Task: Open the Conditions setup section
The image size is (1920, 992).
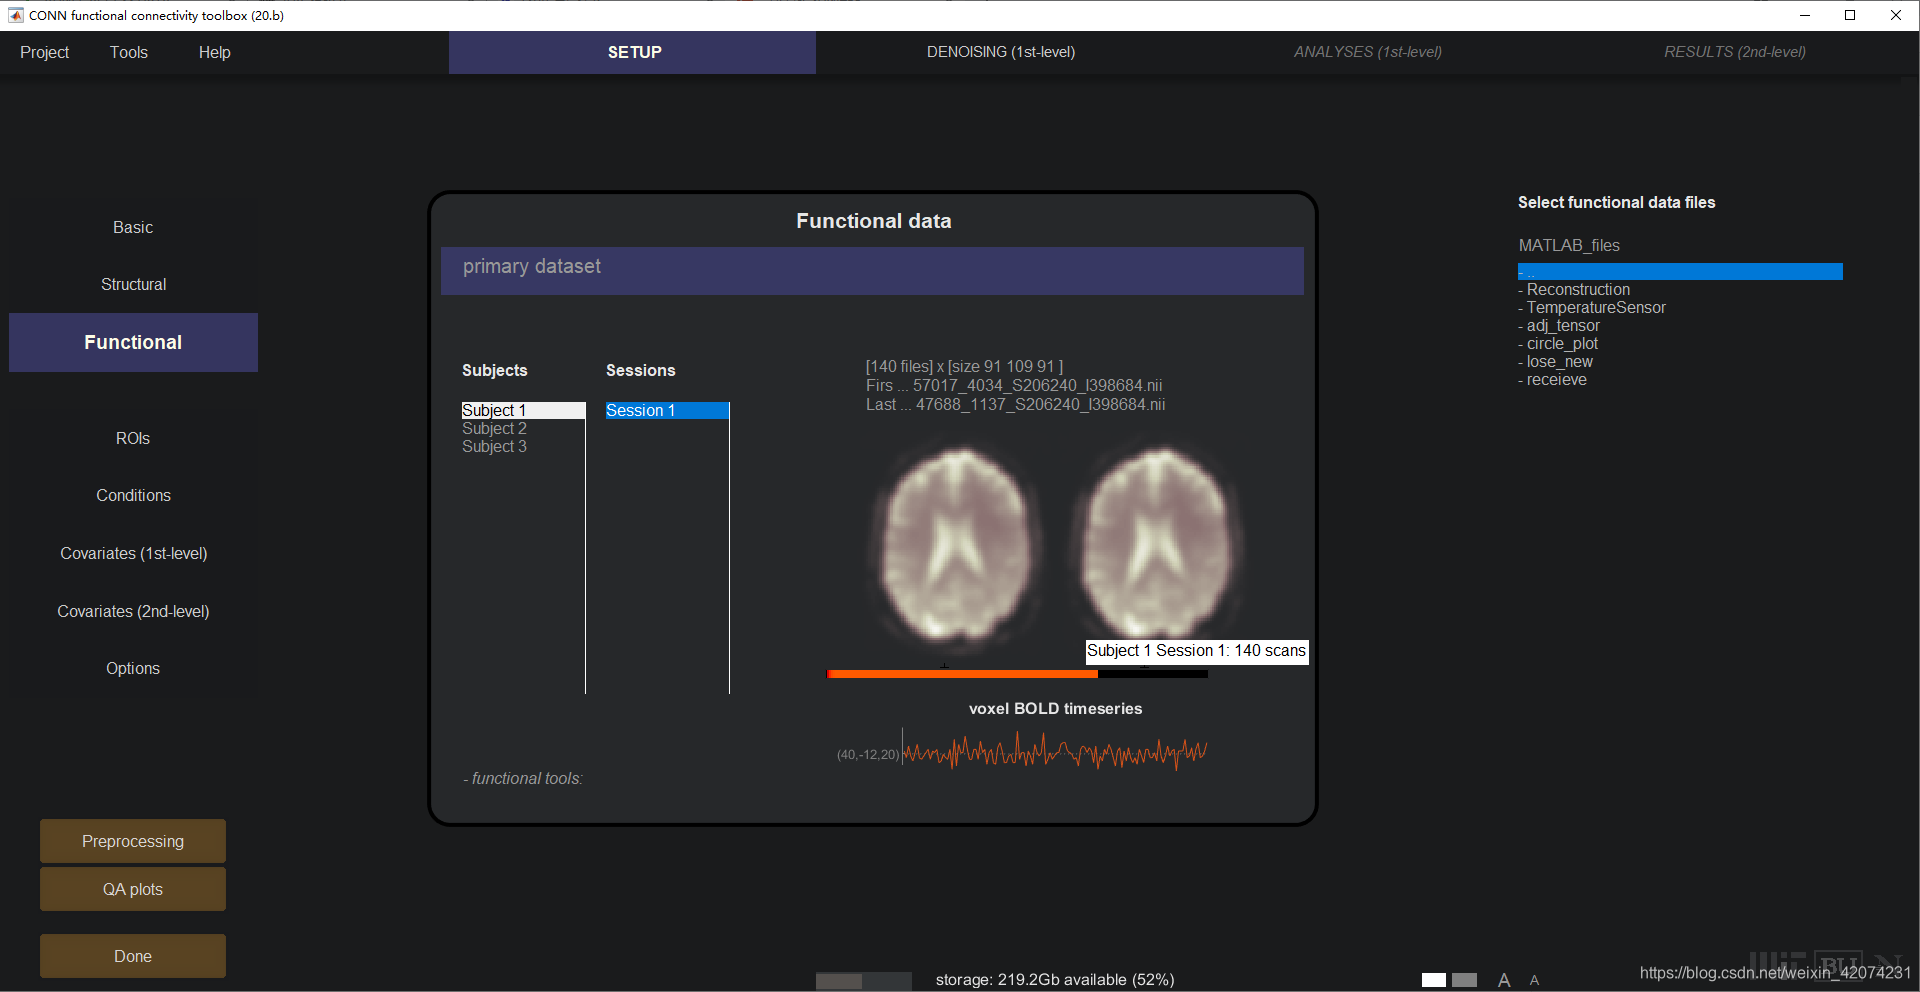Action: (133, 496)
